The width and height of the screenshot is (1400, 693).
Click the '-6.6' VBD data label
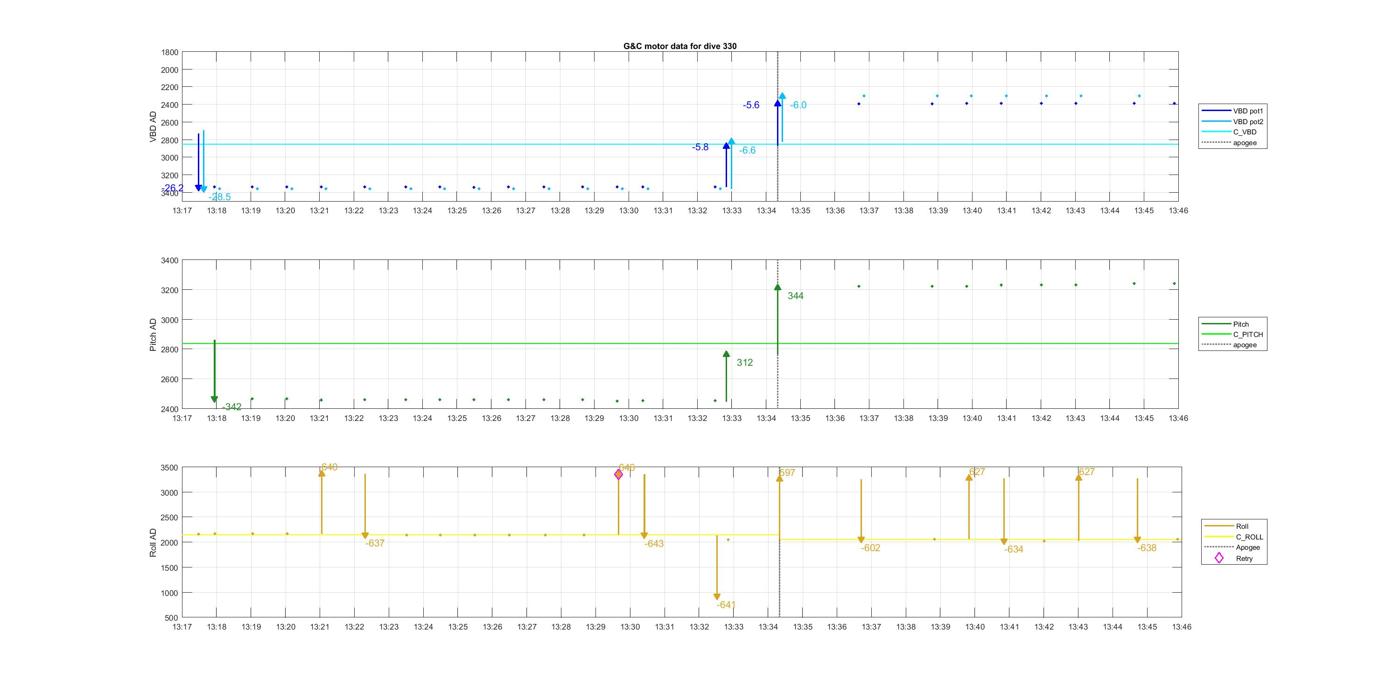747,150
